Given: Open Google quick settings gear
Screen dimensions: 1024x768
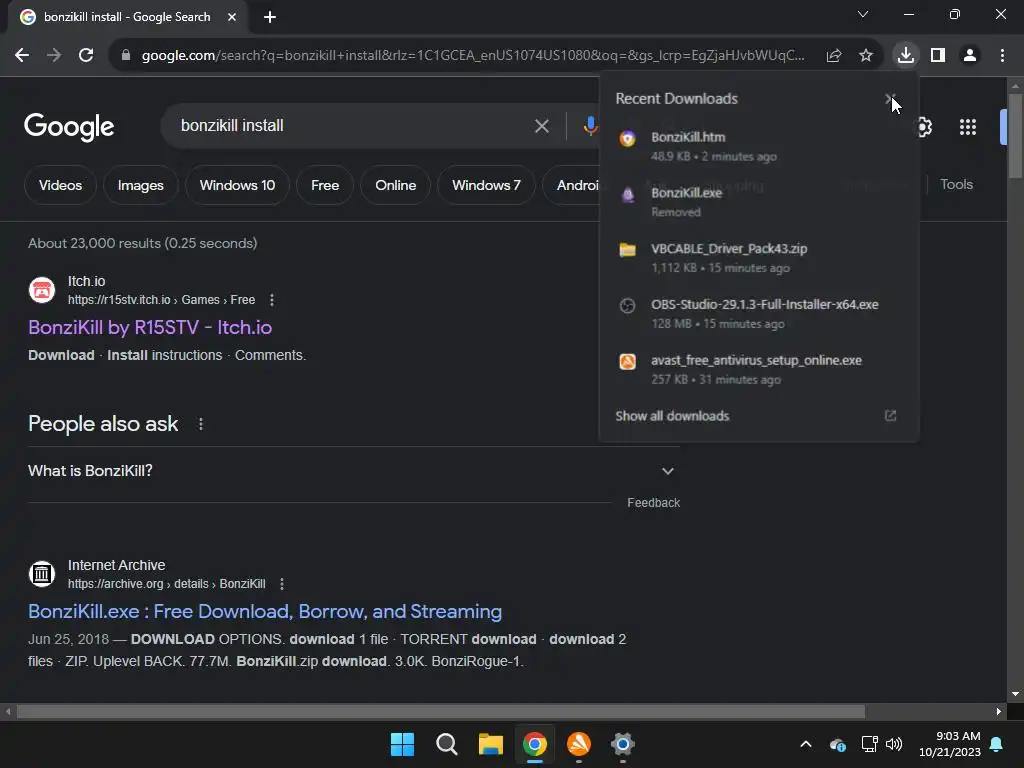Looking at the screenshot, I should click(x=923, y=127).
